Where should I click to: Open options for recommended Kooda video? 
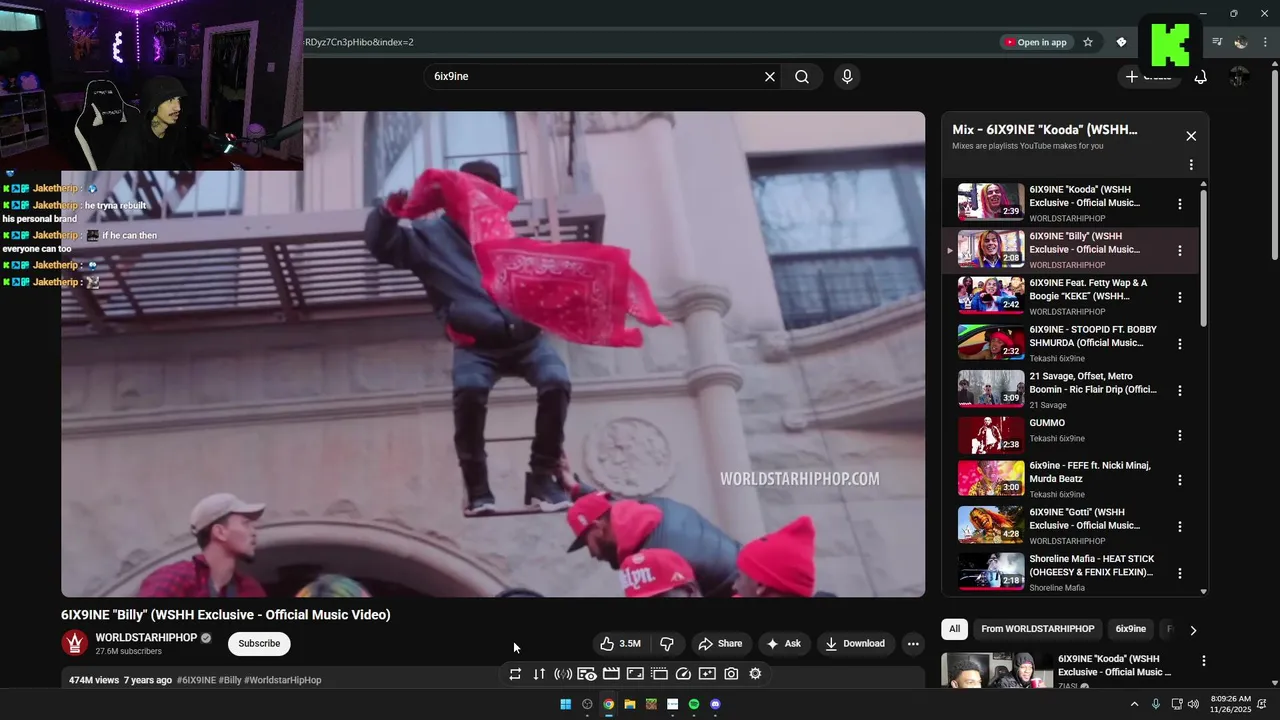pos(1204,661)
